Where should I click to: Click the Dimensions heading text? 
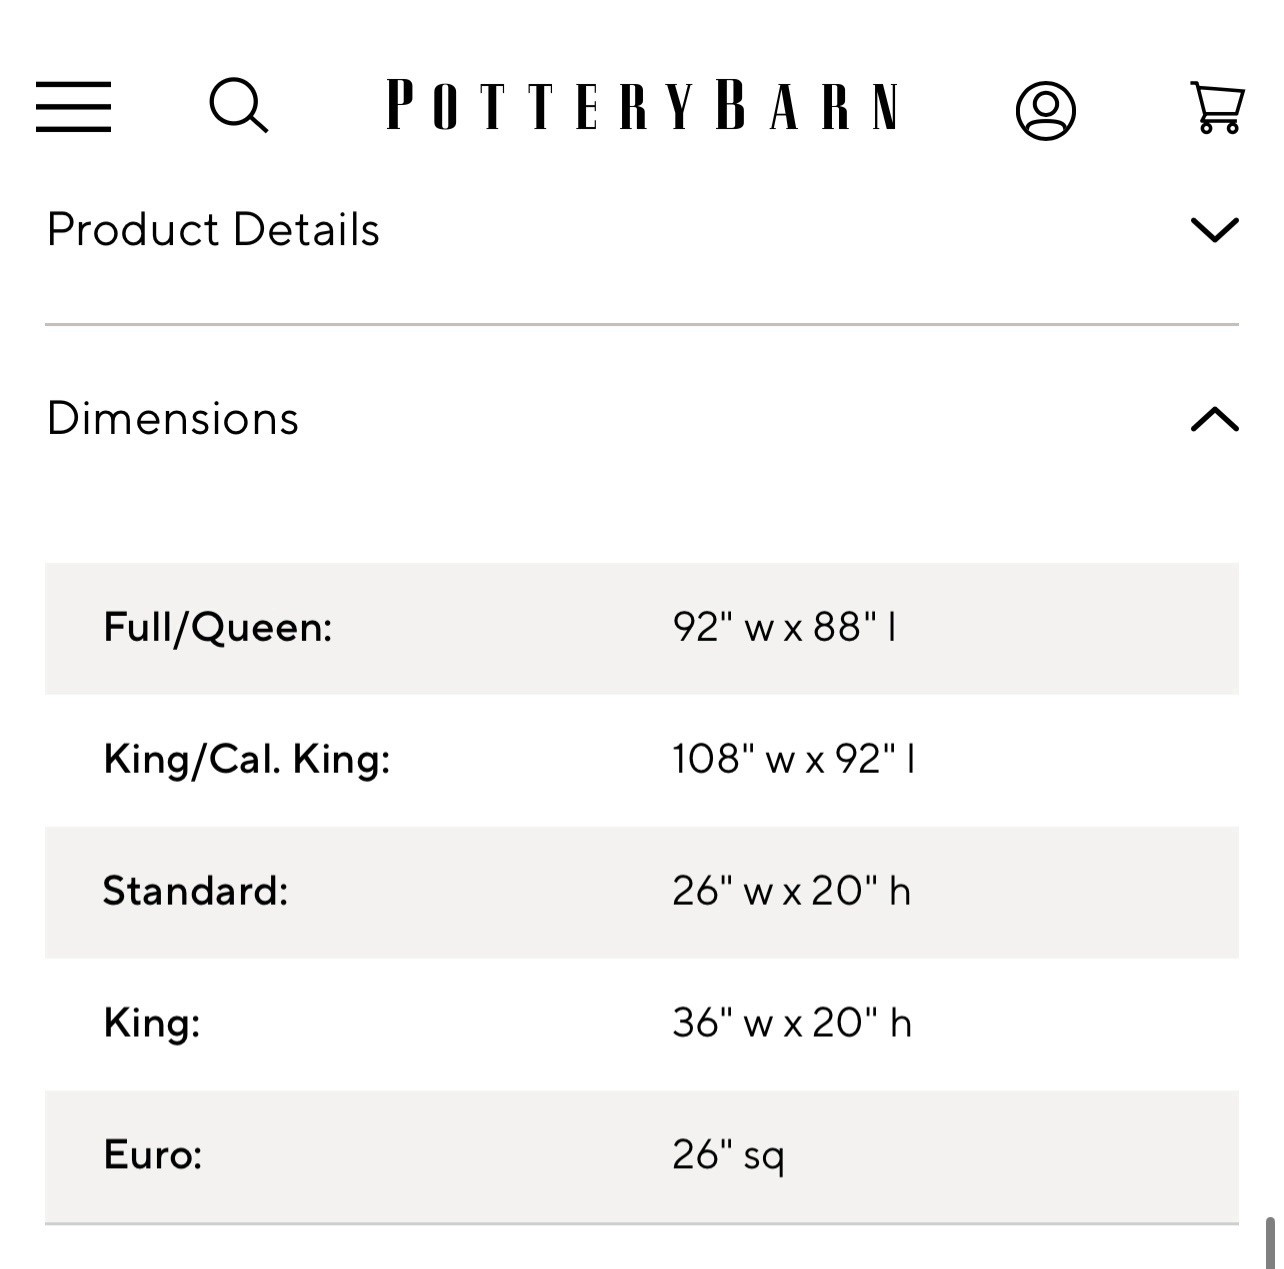click(x=173, y=419)
